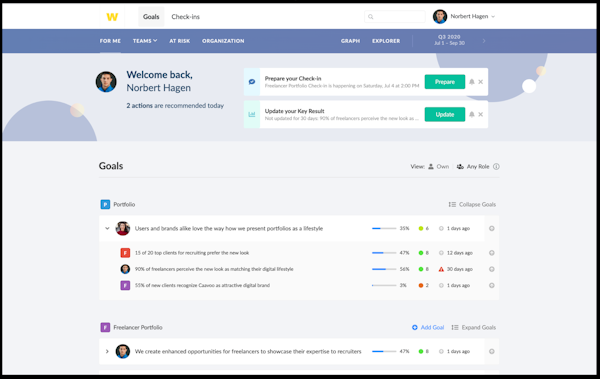600x379 pixels.
Task: Click the key result chart icon
Action: coord(252,114)
